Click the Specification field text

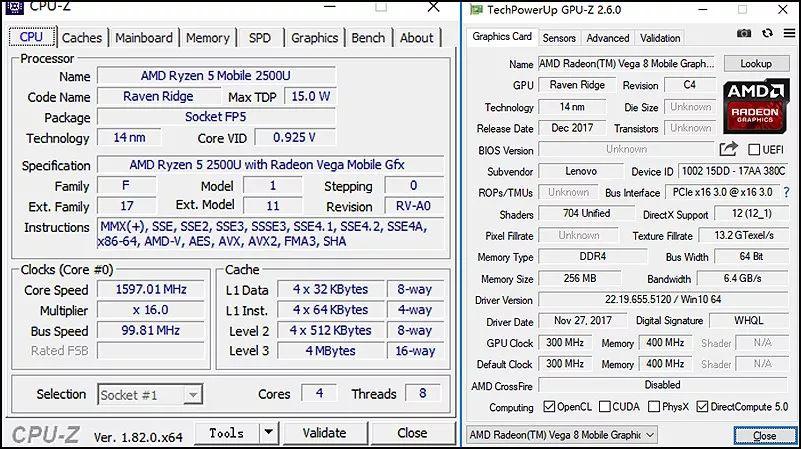point(267,164)
